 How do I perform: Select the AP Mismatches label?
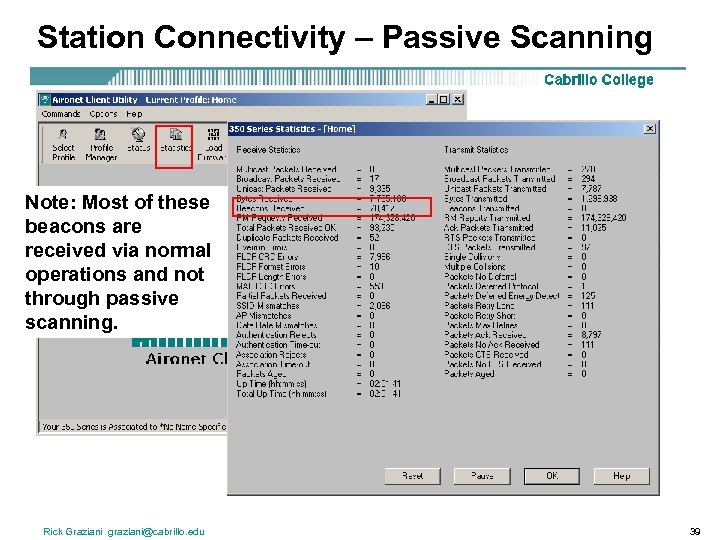(x=264, y=316)
